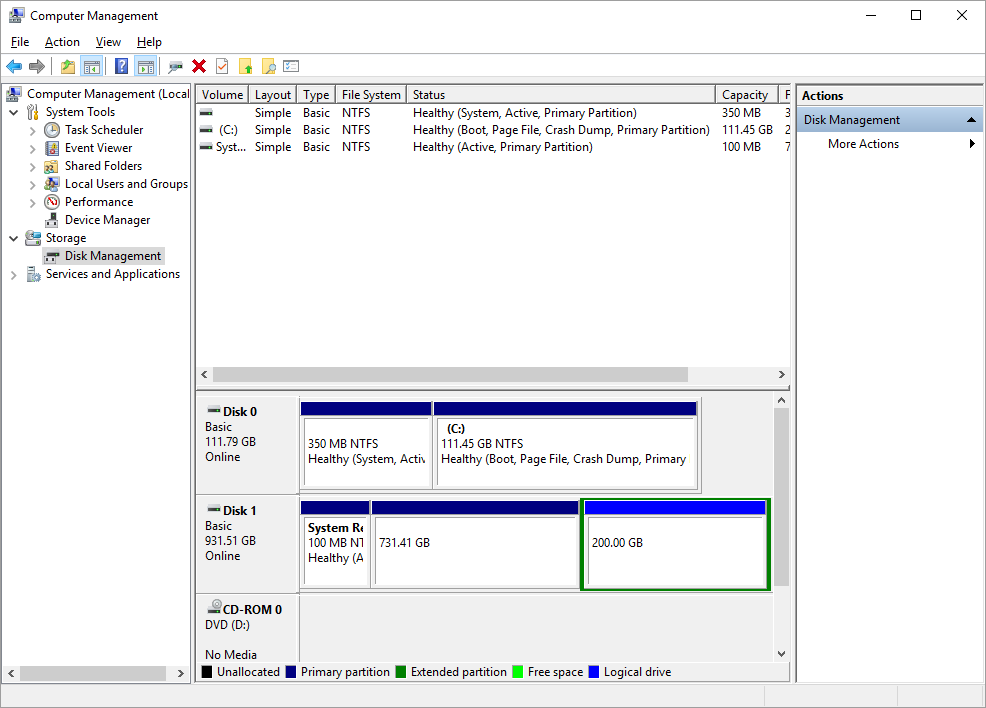Collapse the System Tools tree node
Screen dimensions: 986x708
coord(13,113)
